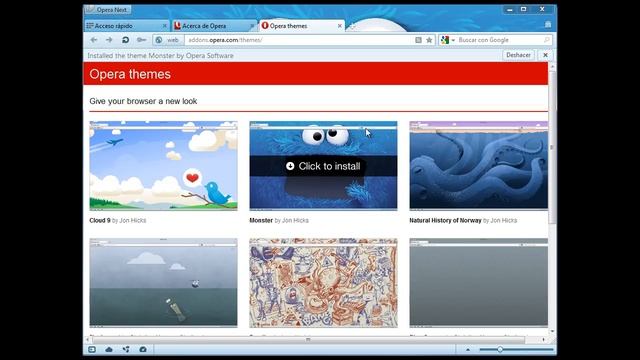The image size is (640, 360).
Task: Switch to Acceso rápido tab
Action: coord(127,26)
